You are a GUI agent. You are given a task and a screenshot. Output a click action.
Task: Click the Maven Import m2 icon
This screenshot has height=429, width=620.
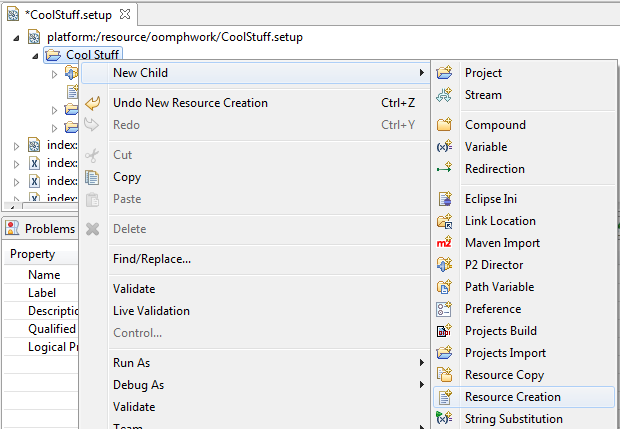tap(445, 243)
